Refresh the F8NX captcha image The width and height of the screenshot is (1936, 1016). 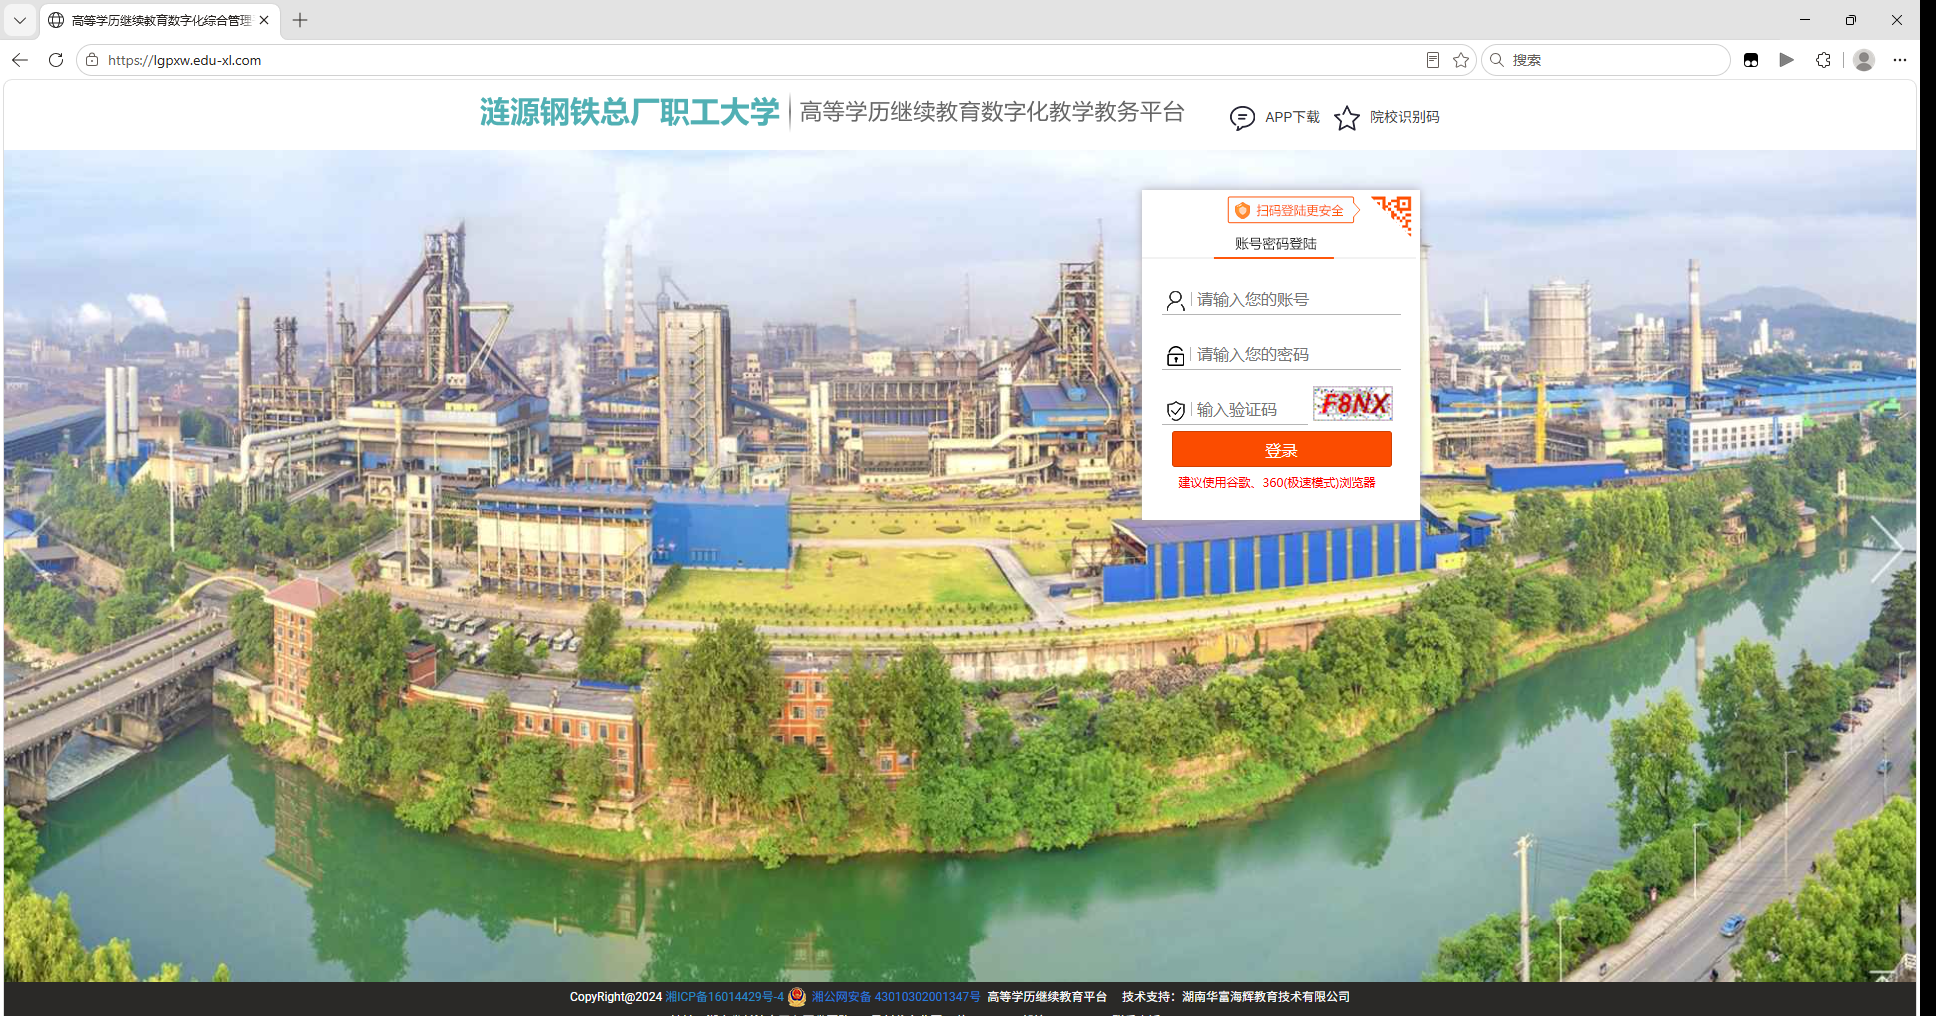(1352, 404)
